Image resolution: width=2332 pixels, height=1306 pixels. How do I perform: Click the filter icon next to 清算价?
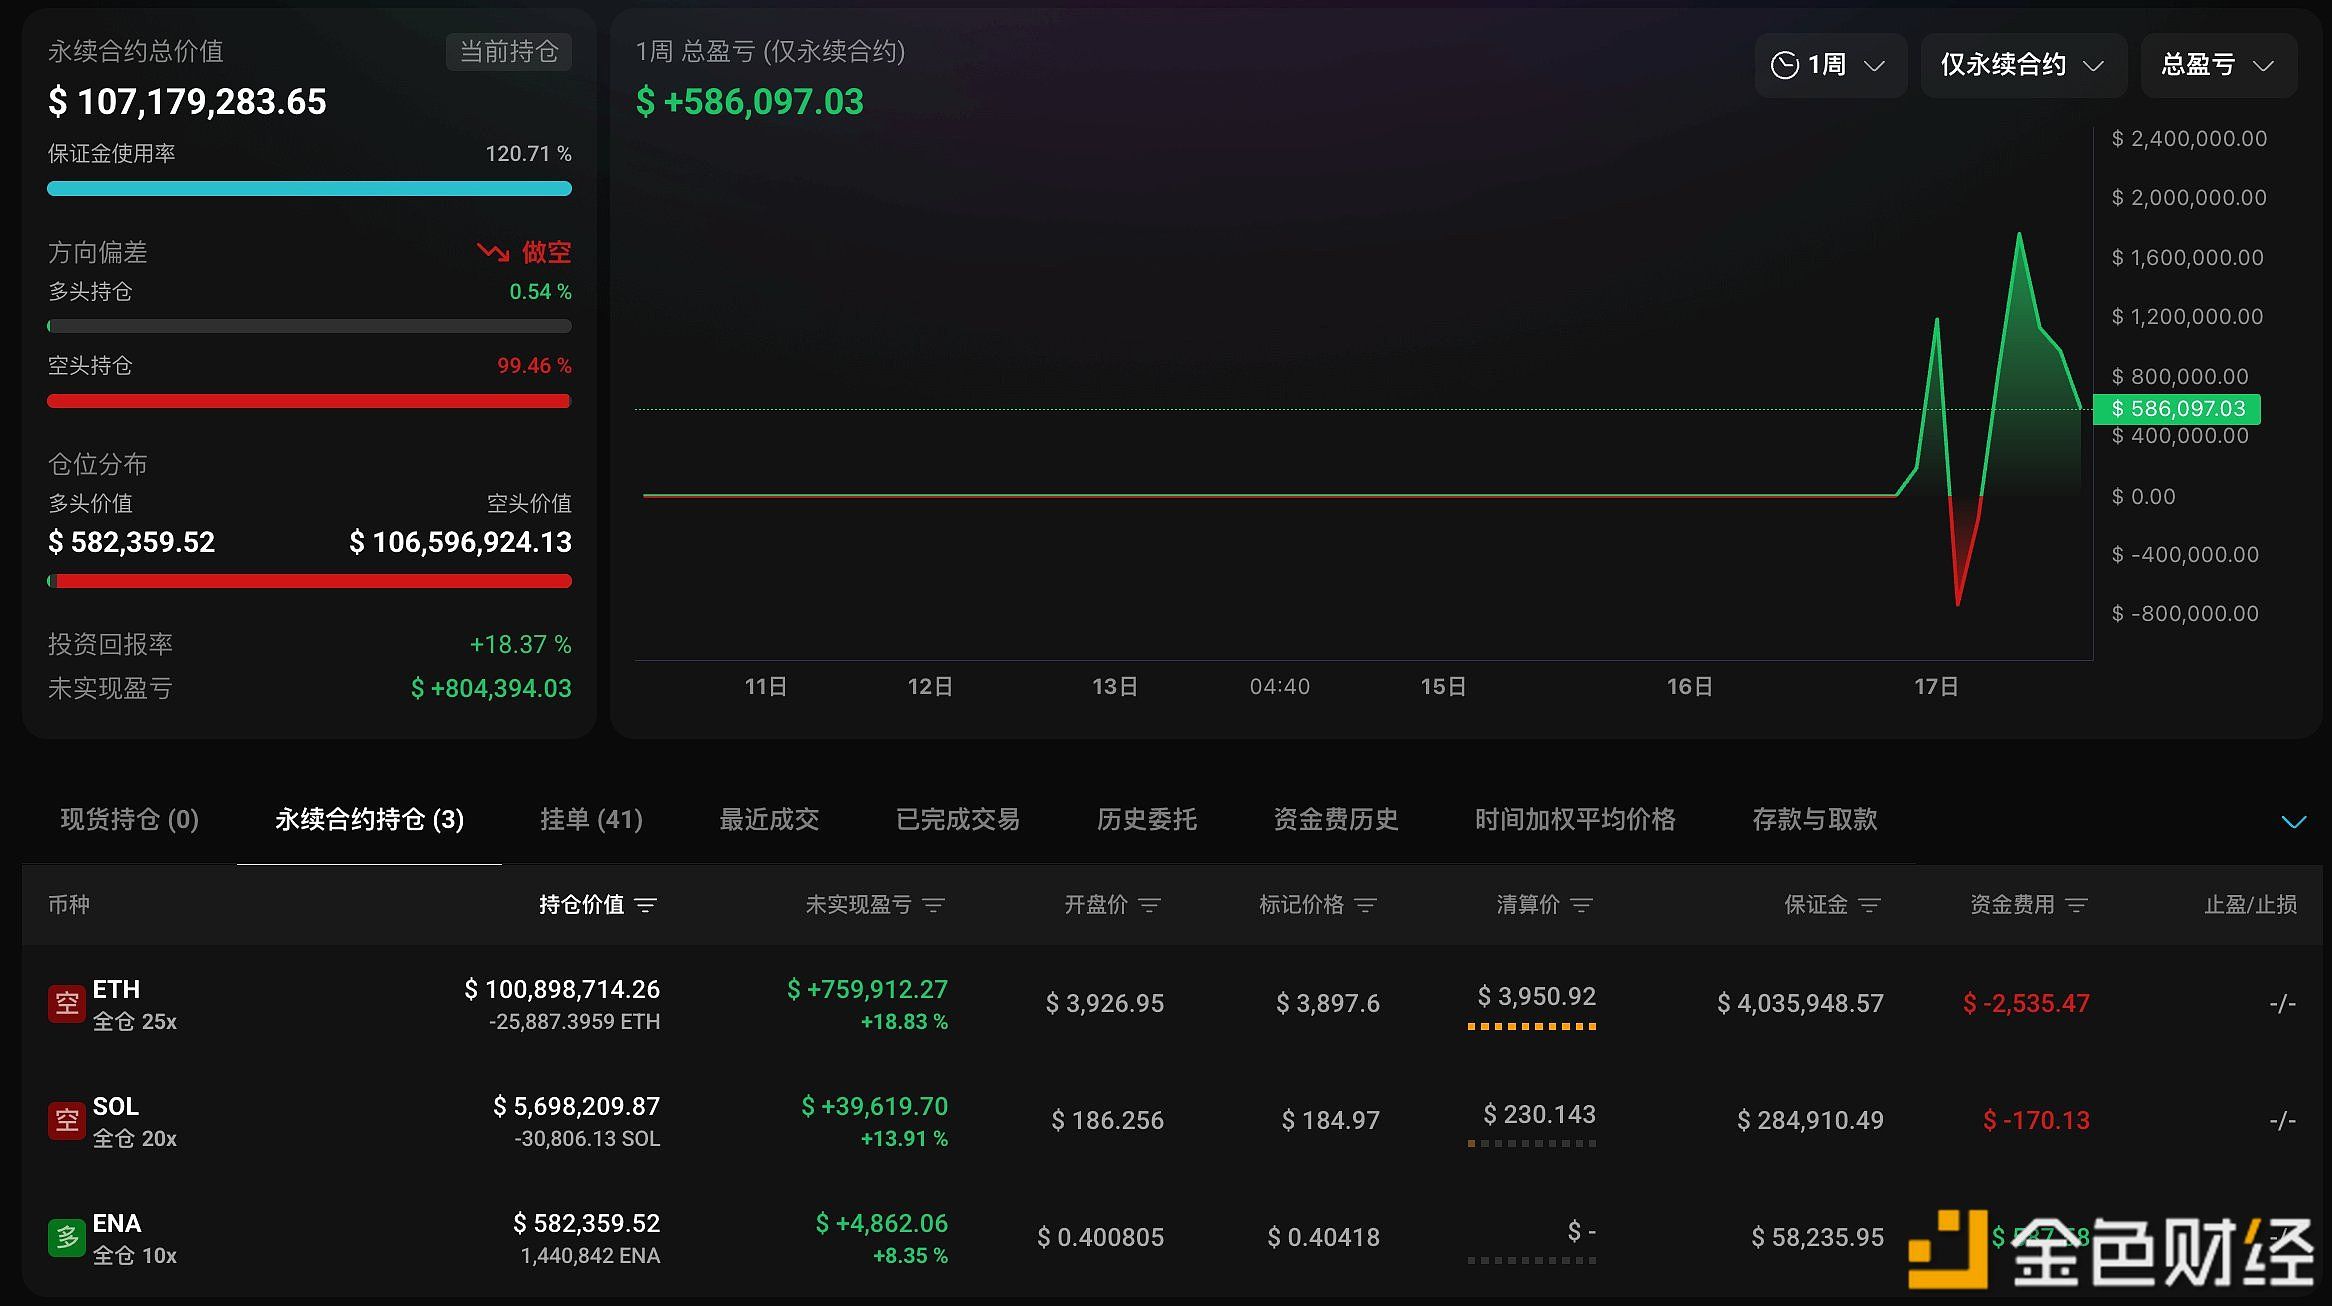tap(1581, 905)
